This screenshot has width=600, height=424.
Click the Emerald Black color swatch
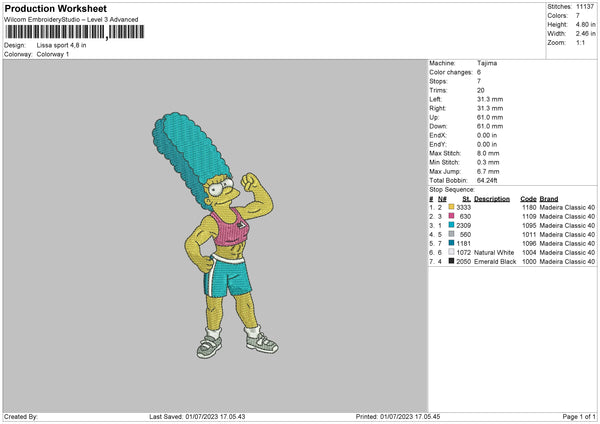[x=451, y=261]
